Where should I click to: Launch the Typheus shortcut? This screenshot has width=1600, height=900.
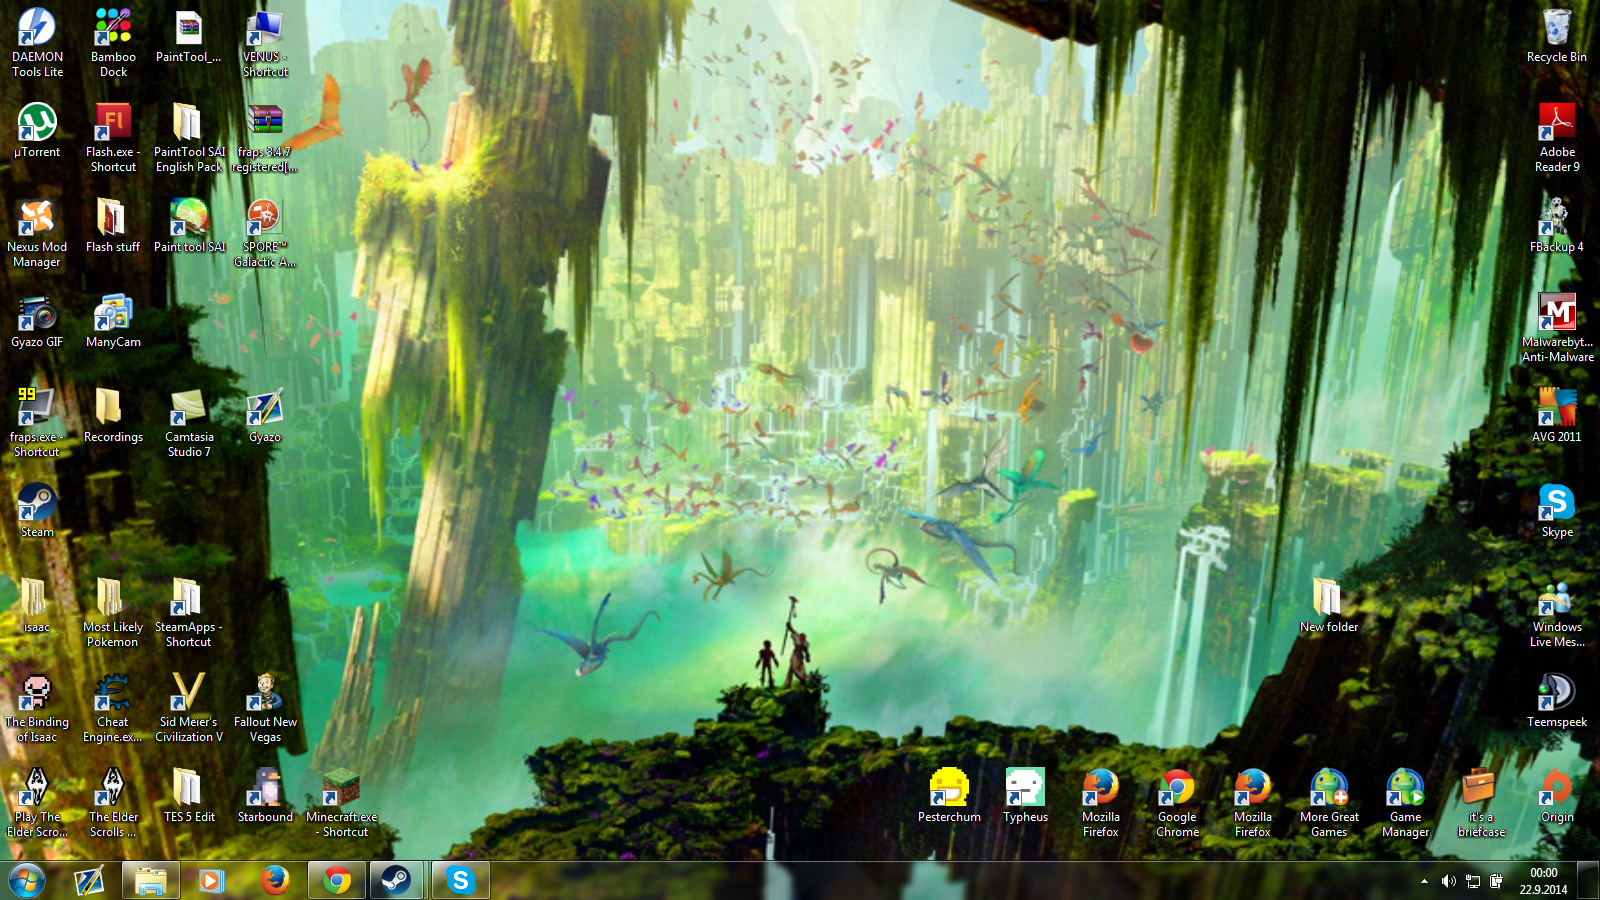point(1025,796)
